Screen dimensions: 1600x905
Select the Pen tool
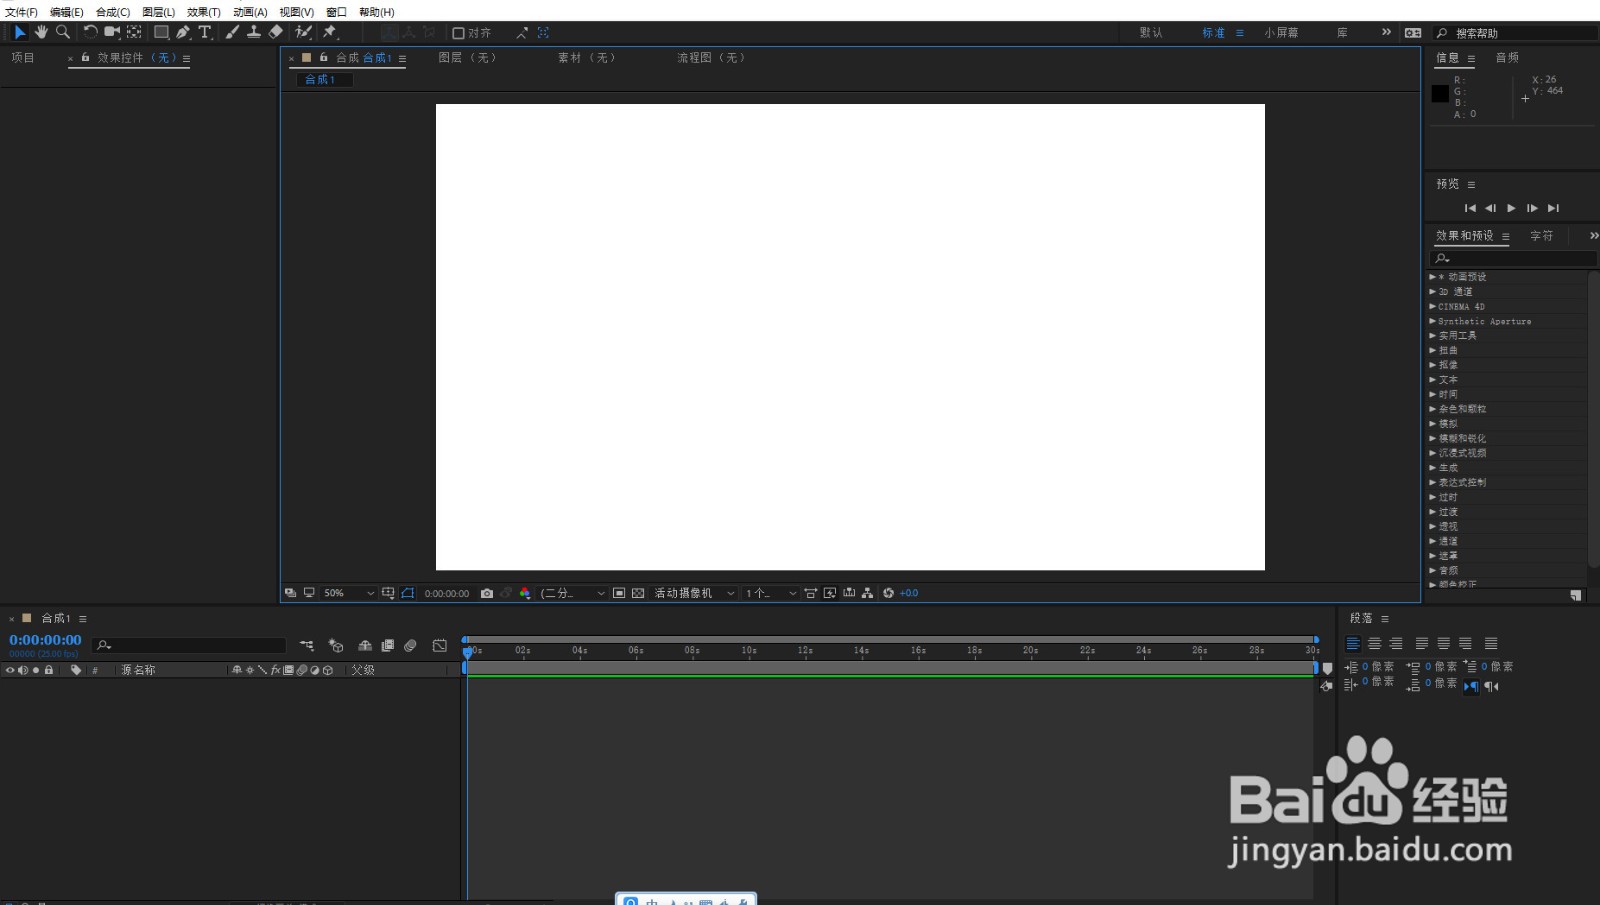(x=184, y=32)
